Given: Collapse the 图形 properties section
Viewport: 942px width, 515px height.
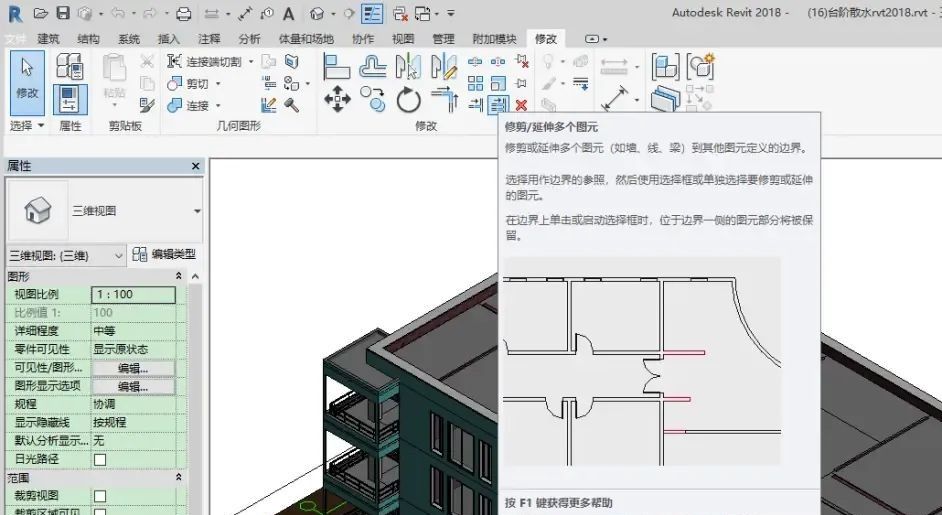Looking at the screenshot, I should pyautogui.click(x=179, y=276).
